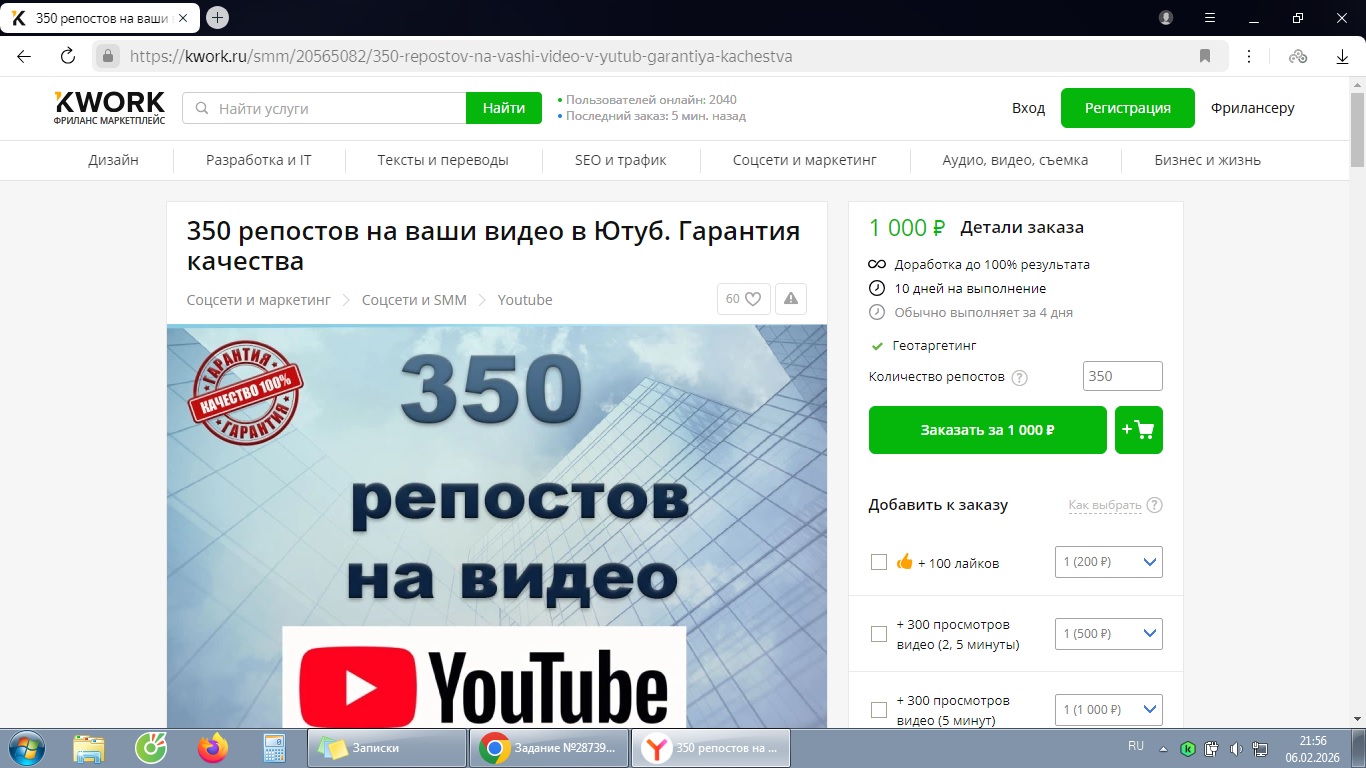Image resolution: width=1366 pixels, height=768 pixels.
Task: Open the 1 (200 ₽) quantity dropdown
Action: coord(1109,562)
